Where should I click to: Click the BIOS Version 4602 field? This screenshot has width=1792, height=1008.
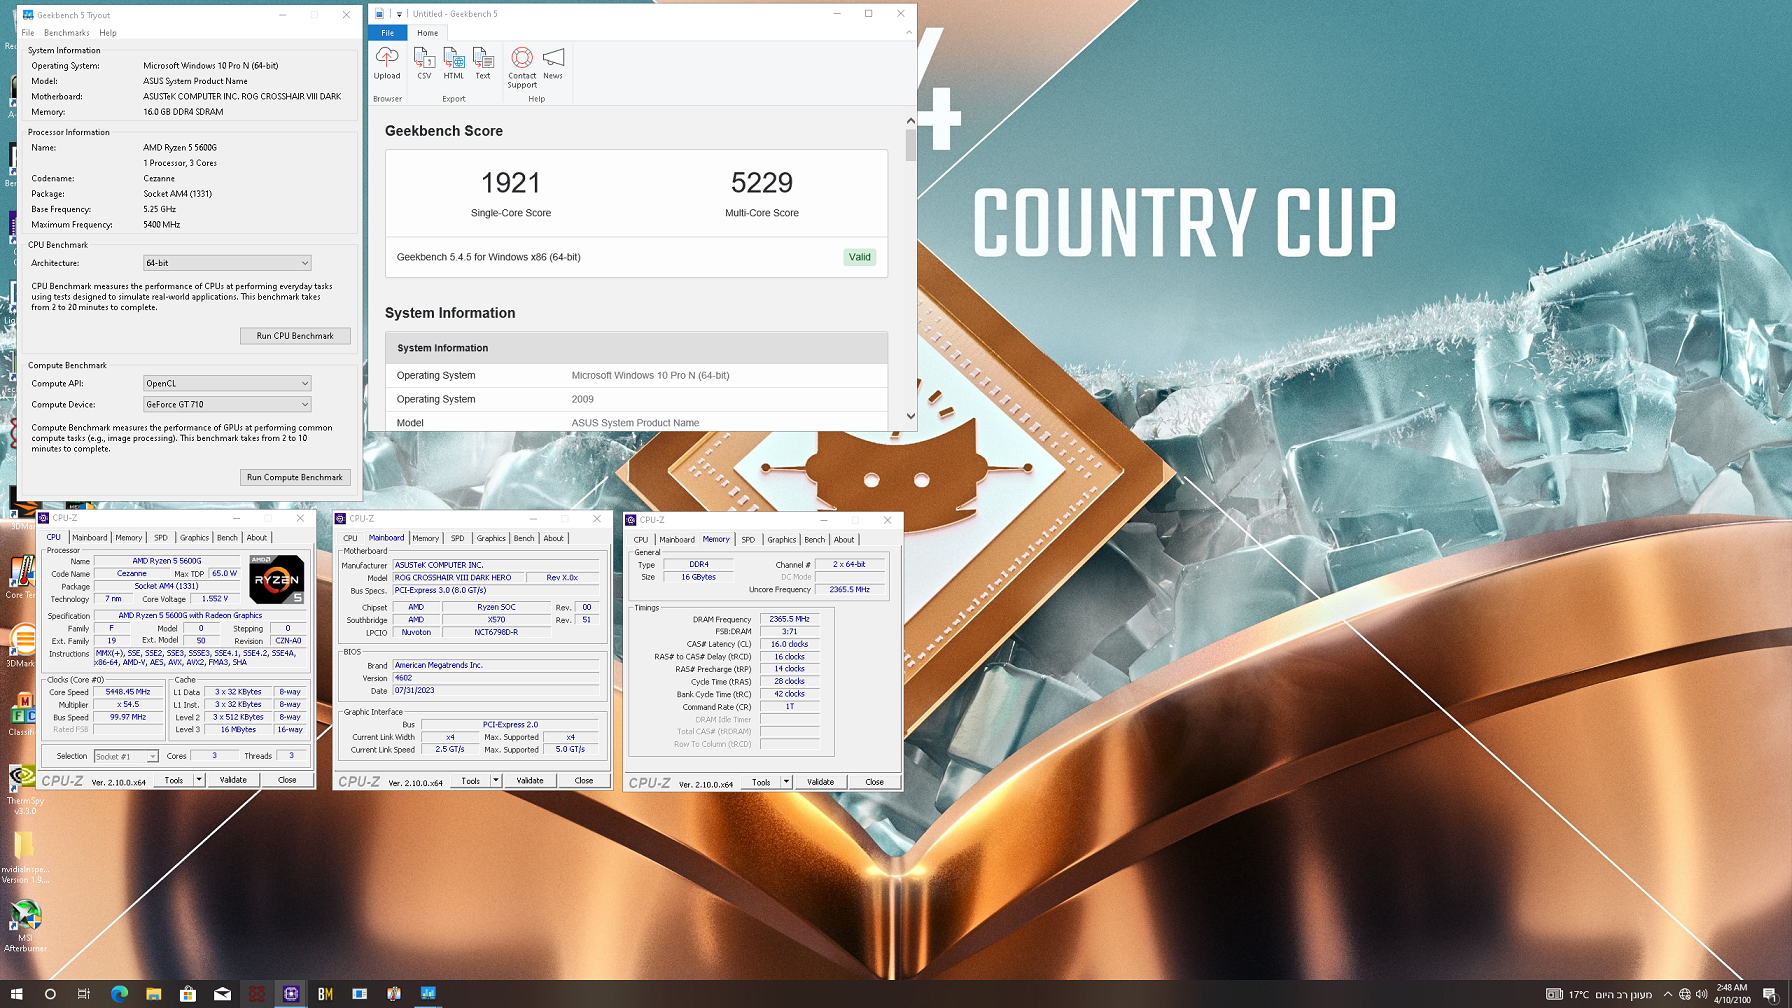coord(496,678)
